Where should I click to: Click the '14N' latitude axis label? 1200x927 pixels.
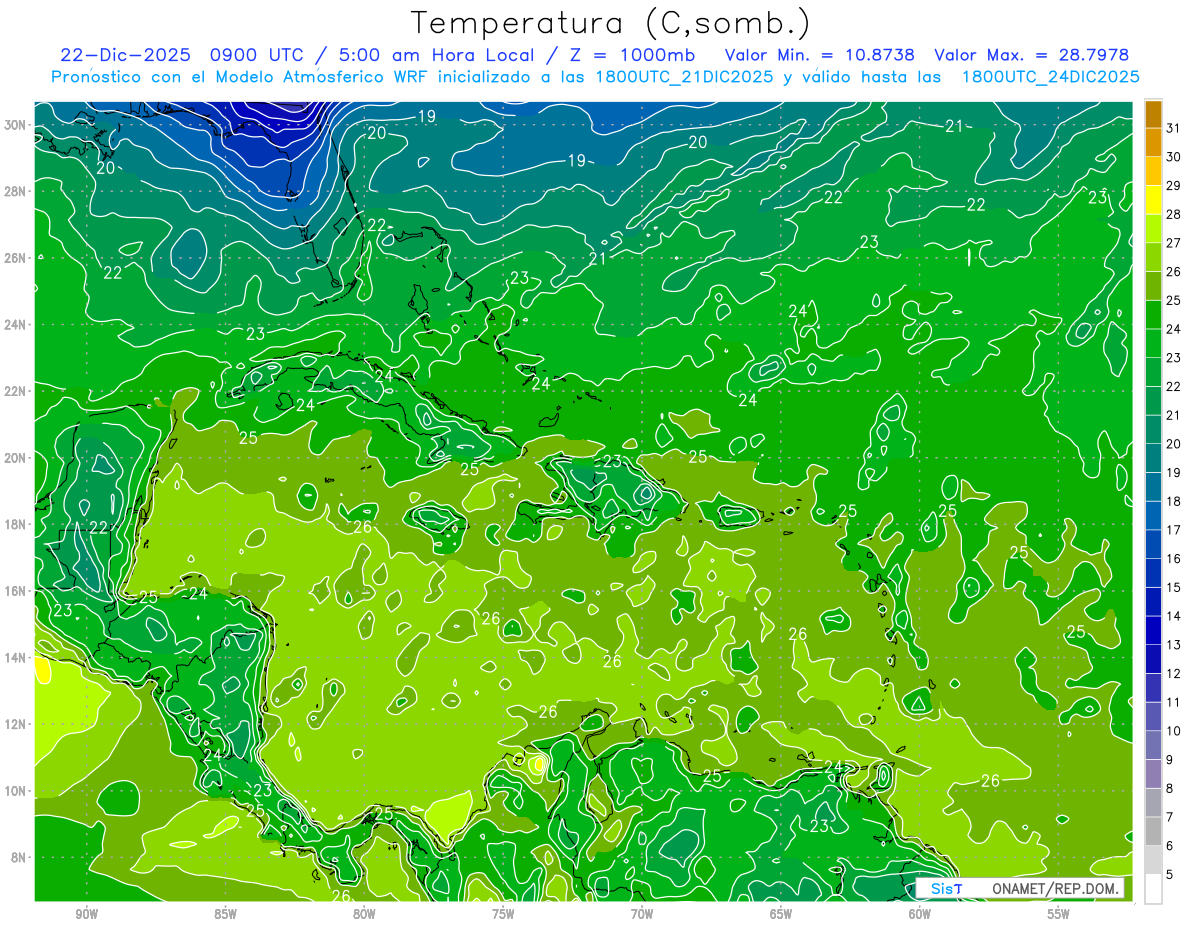point(16,658)
